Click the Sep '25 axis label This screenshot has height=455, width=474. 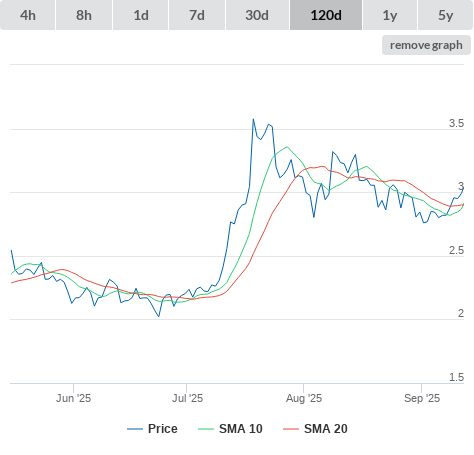pos(422,398)
